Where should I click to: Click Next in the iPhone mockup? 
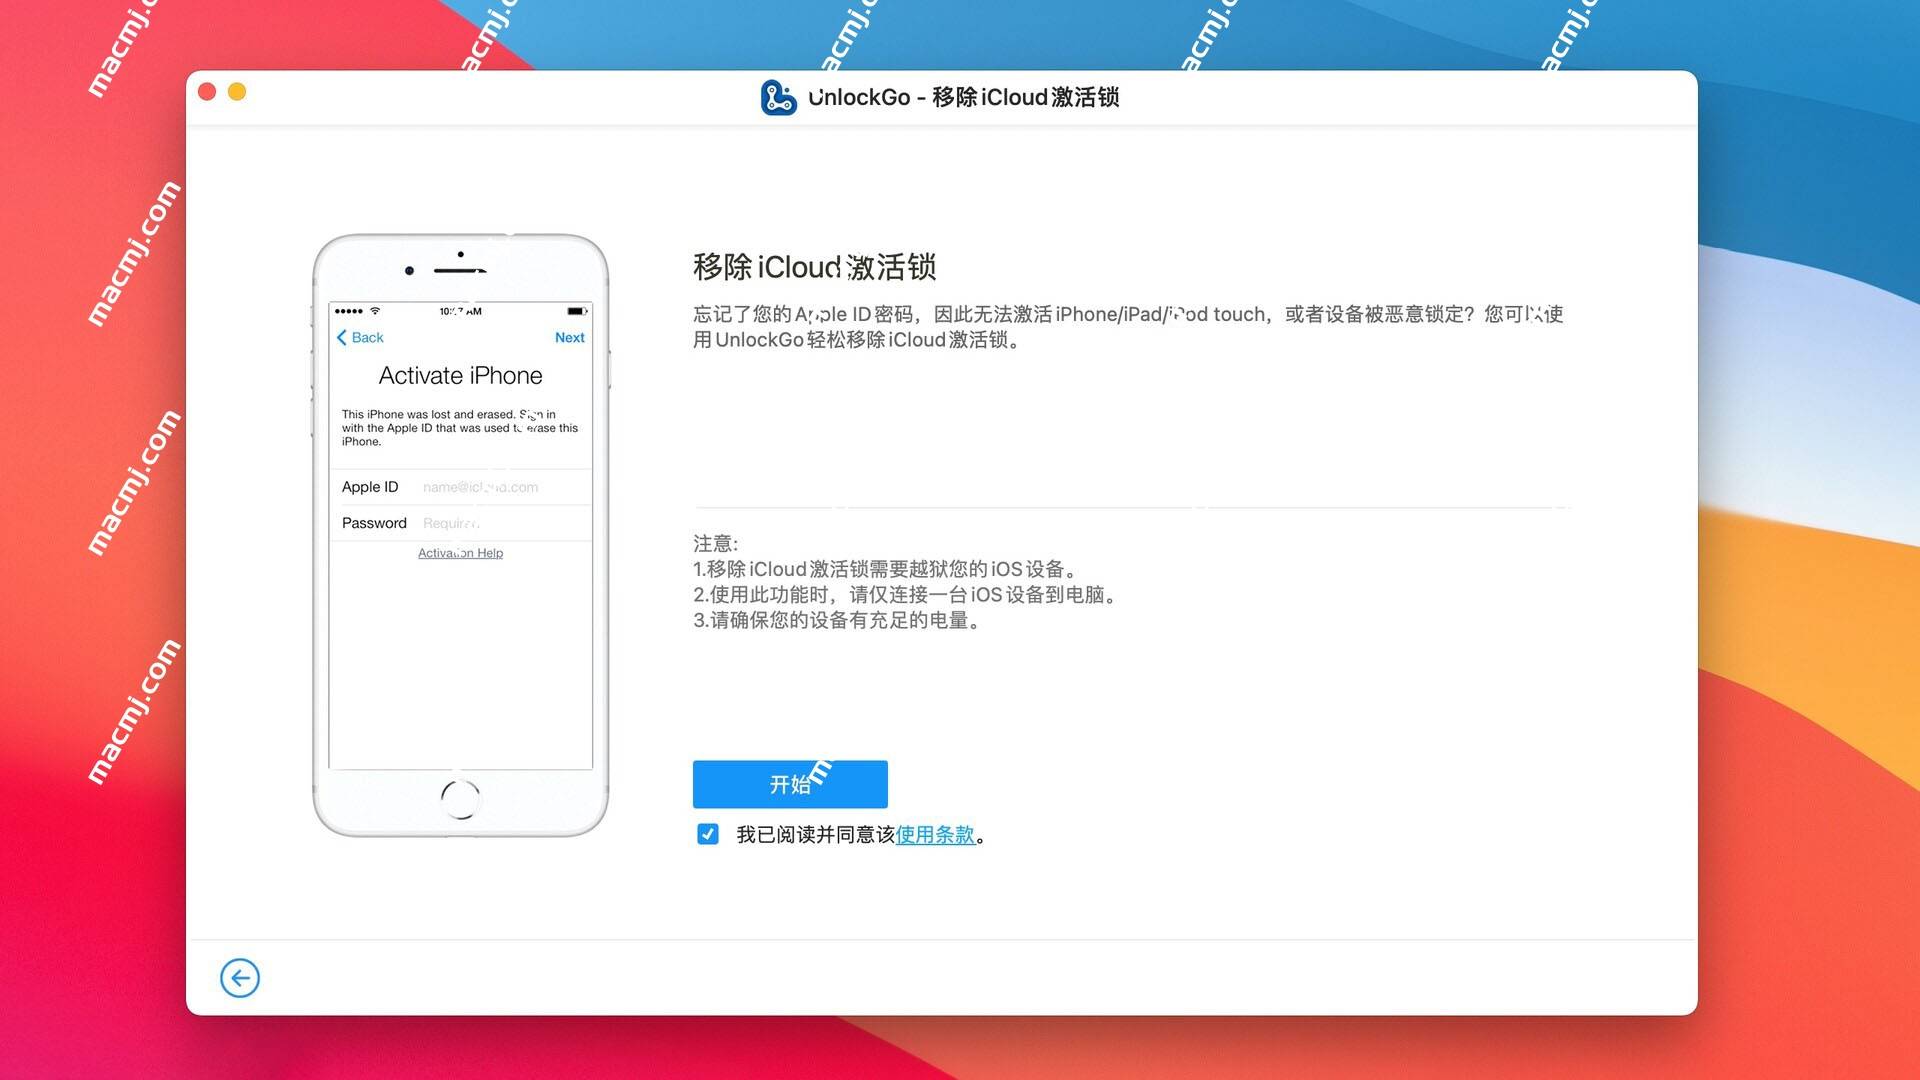click(x=570, y=338)
